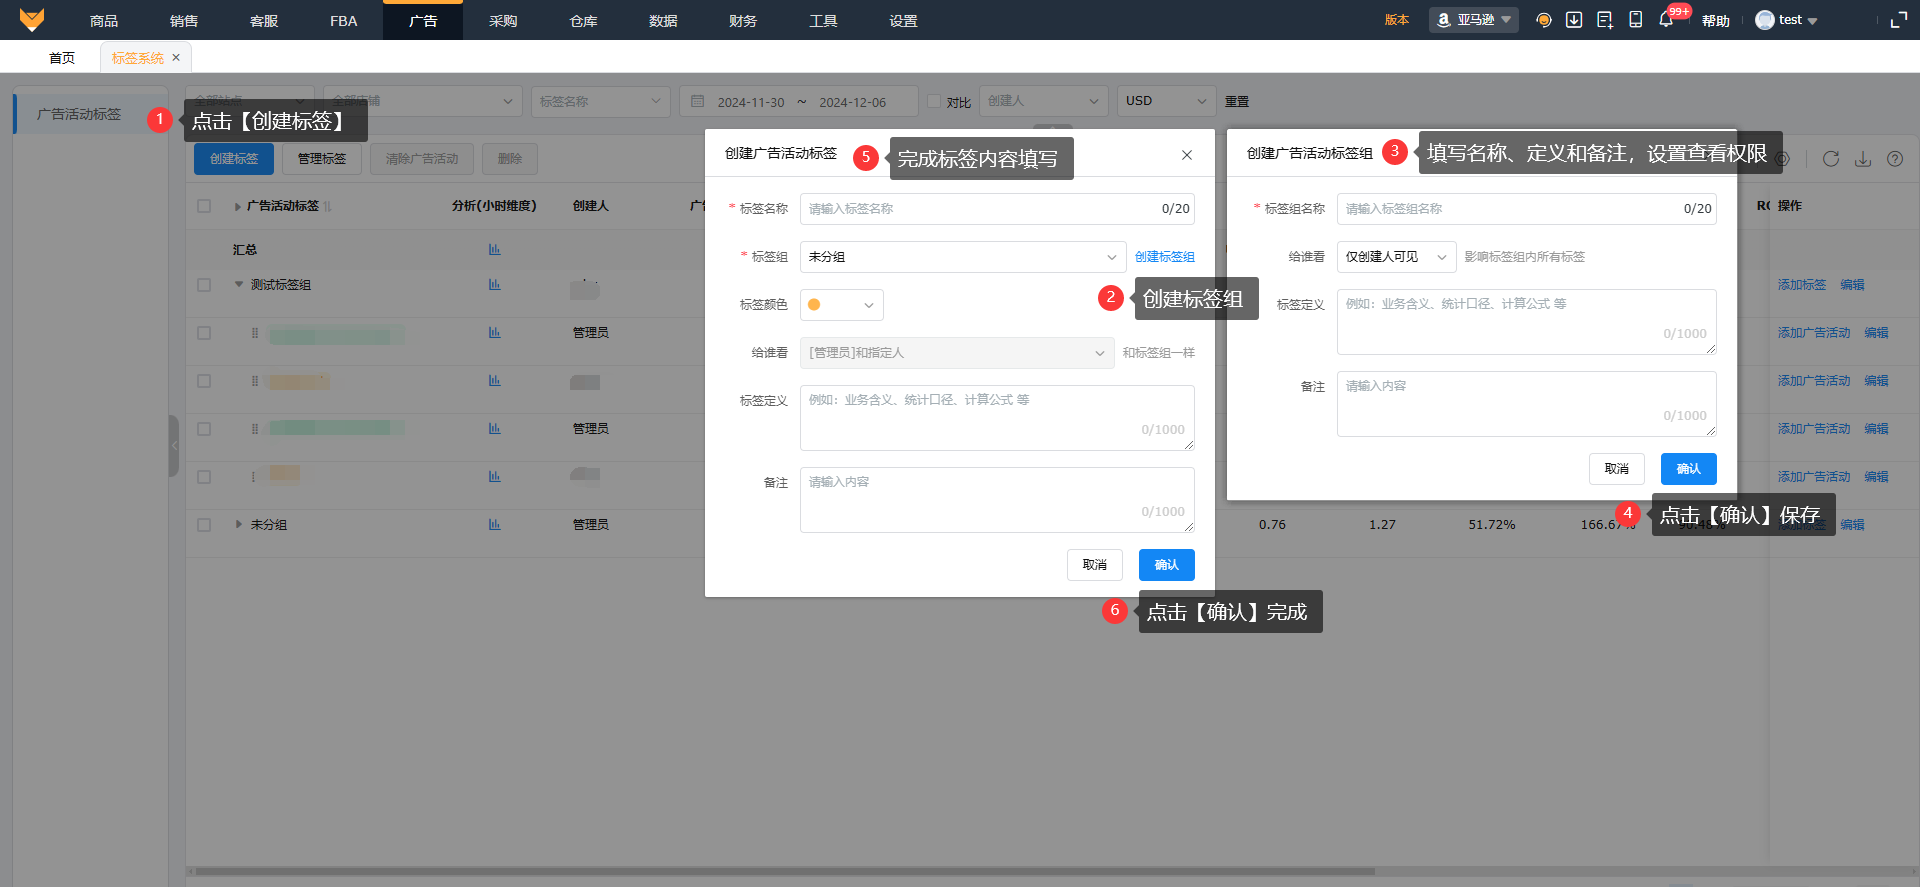Toggle the 对比 compare checkbox
This screenshot has width=1920, height=887.
click(x=934, y=101)
